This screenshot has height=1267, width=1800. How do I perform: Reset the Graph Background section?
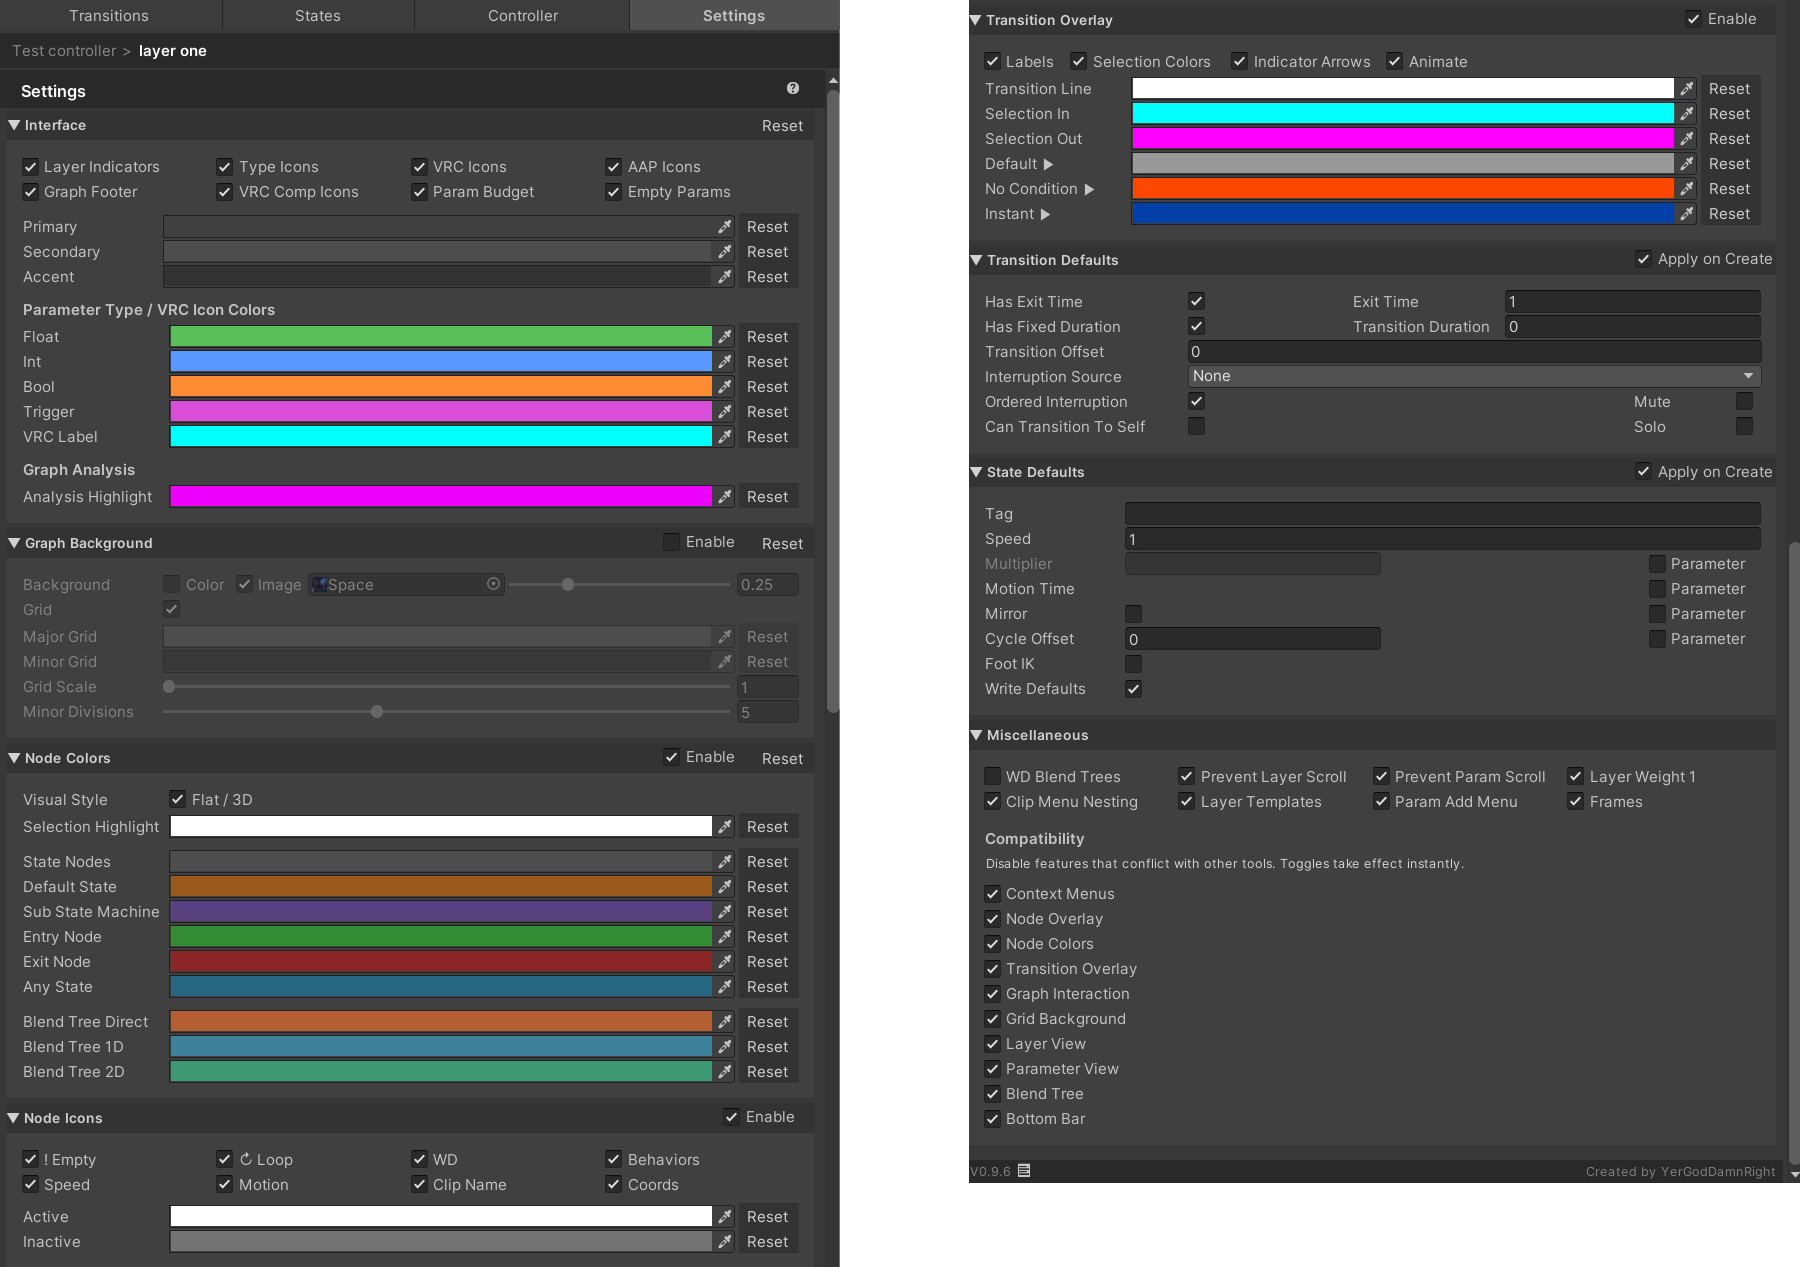(782, 544)
